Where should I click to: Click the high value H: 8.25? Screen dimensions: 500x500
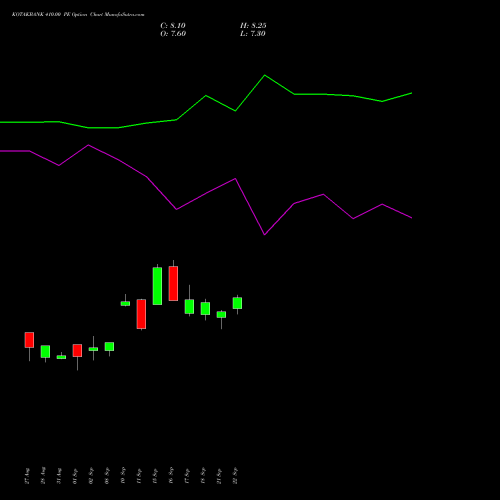point(253,26)
